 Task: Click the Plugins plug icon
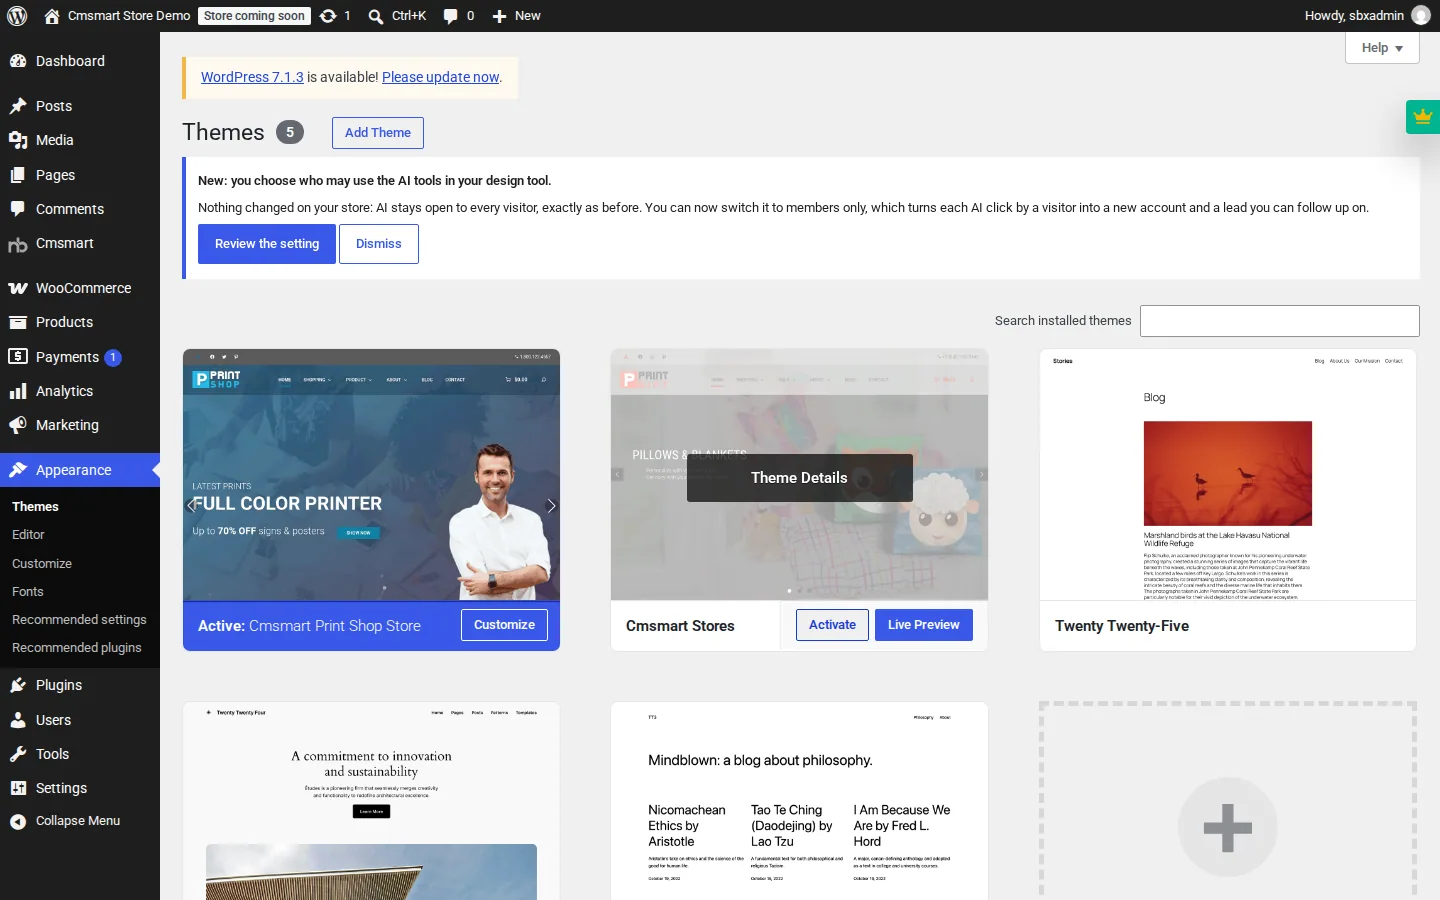[18, 685]
